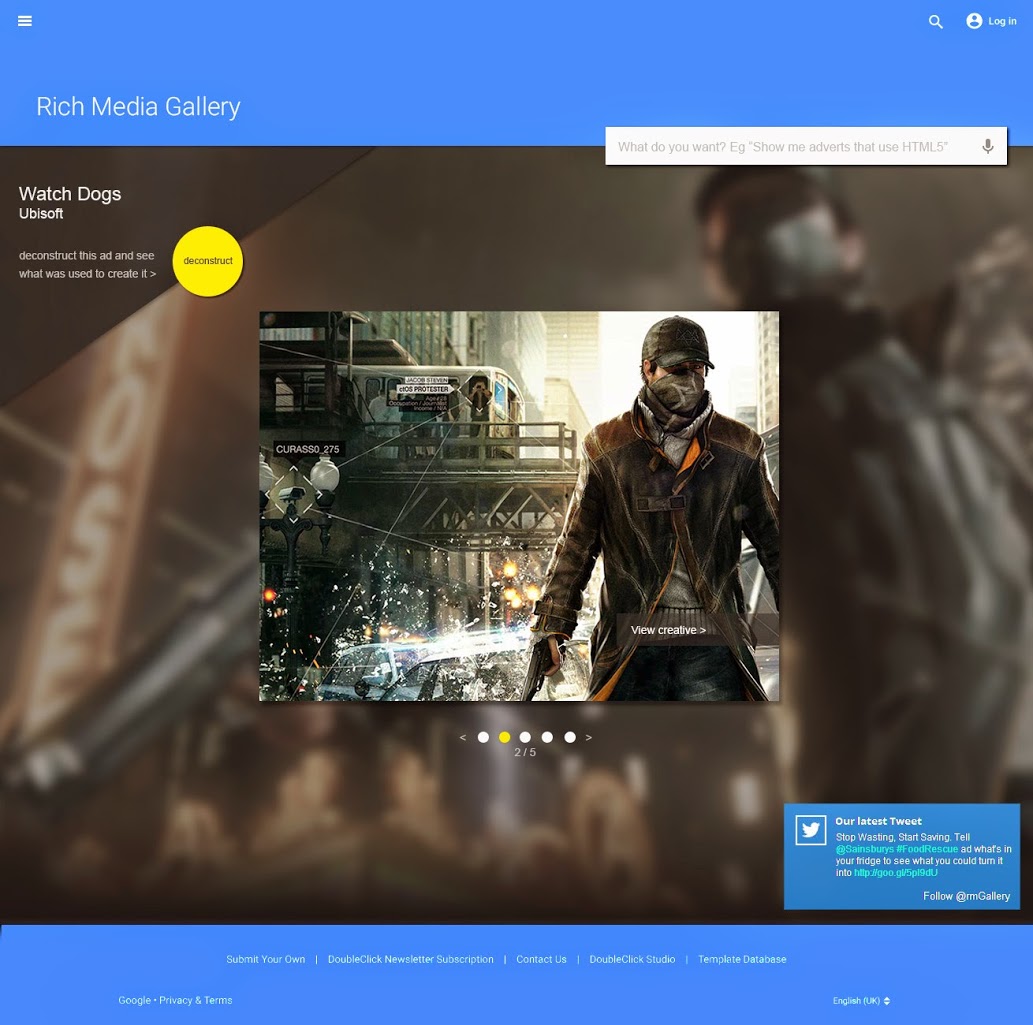Click the yellow deconstruct button
The image size is (1033, 1025).
point(208,261)
